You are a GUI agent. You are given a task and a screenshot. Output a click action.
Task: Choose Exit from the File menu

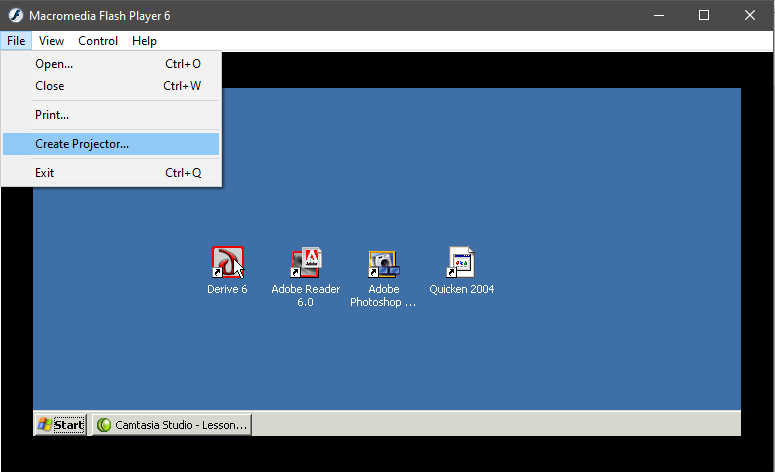coord(111,172)
